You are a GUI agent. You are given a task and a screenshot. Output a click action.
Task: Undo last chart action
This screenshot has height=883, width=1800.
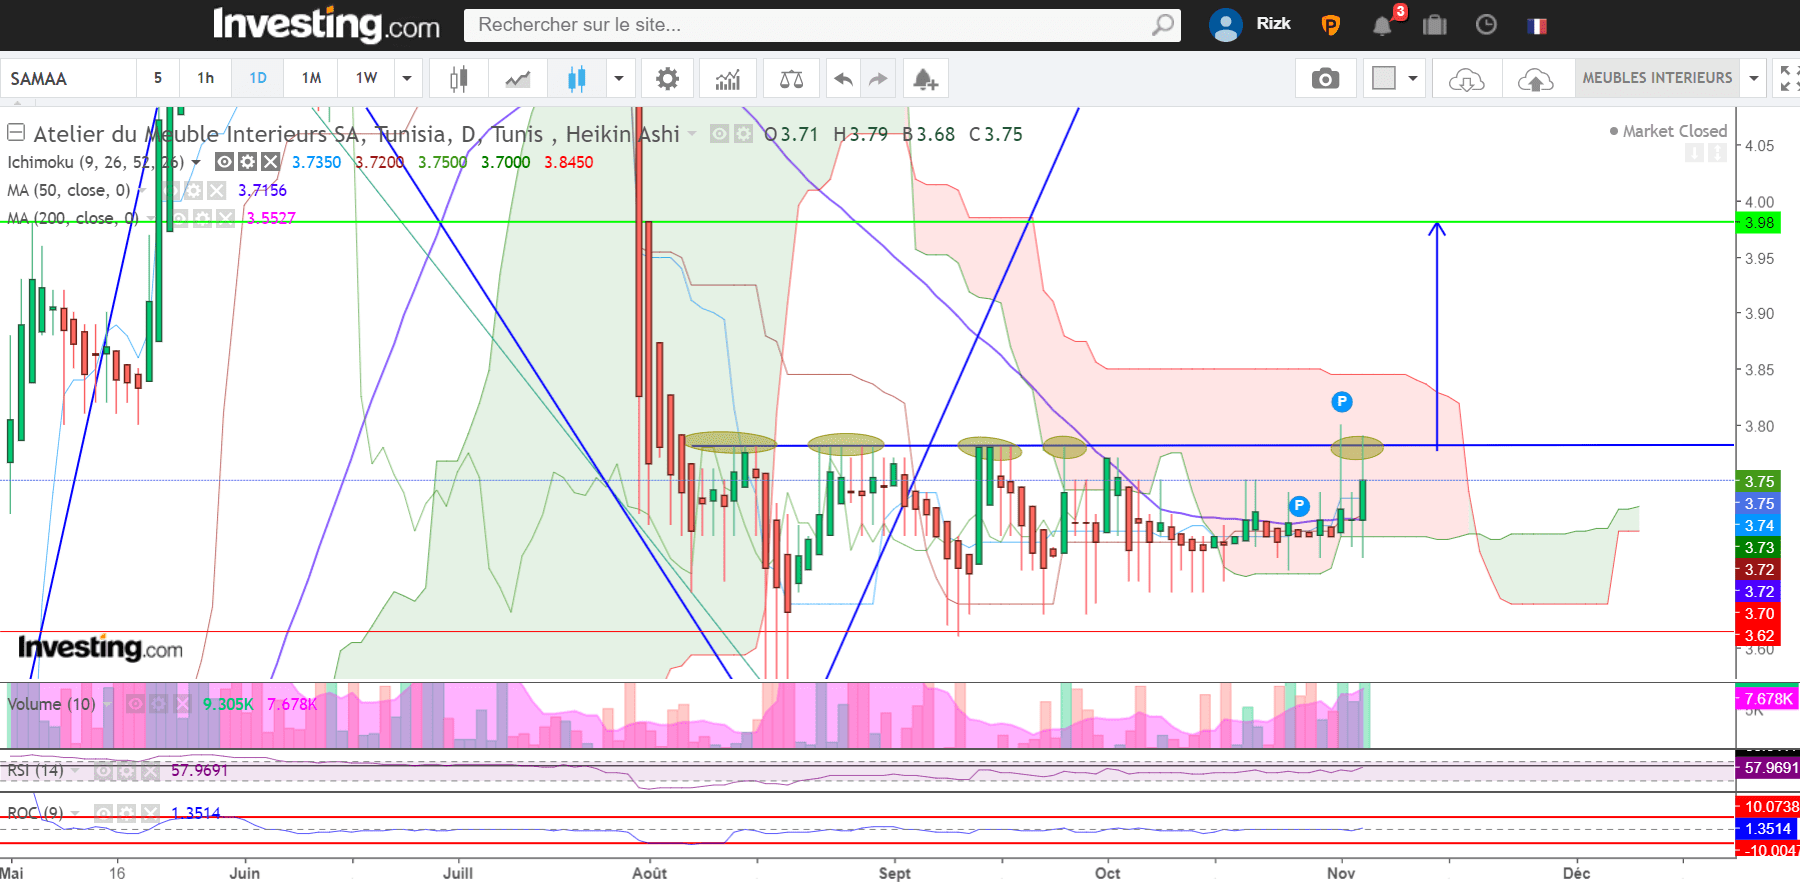pyautogui.click(x=843, y=79)
